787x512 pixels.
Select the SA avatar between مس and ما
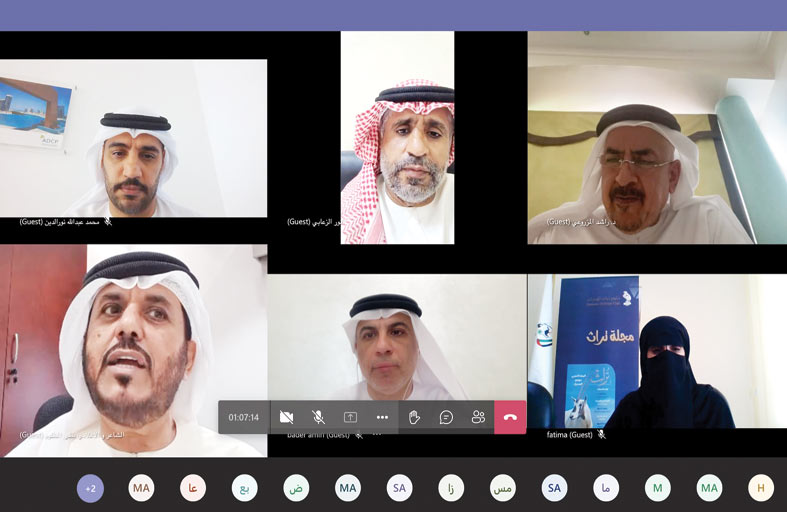click(554, 488)
